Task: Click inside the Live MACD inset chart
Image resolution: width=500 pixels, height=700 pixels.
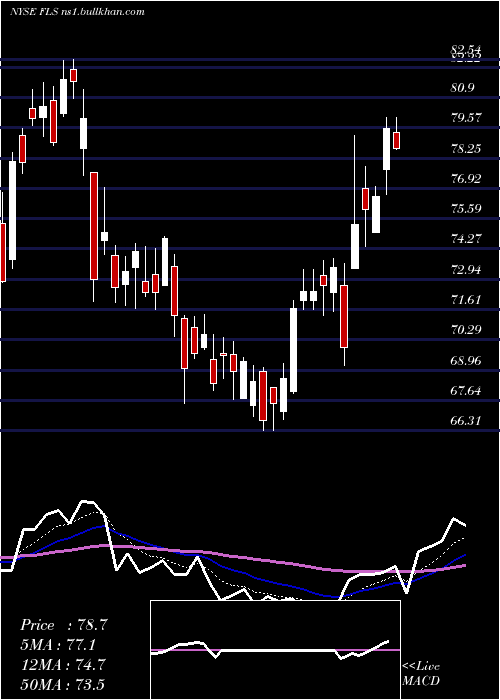Action: click(275, 650)
